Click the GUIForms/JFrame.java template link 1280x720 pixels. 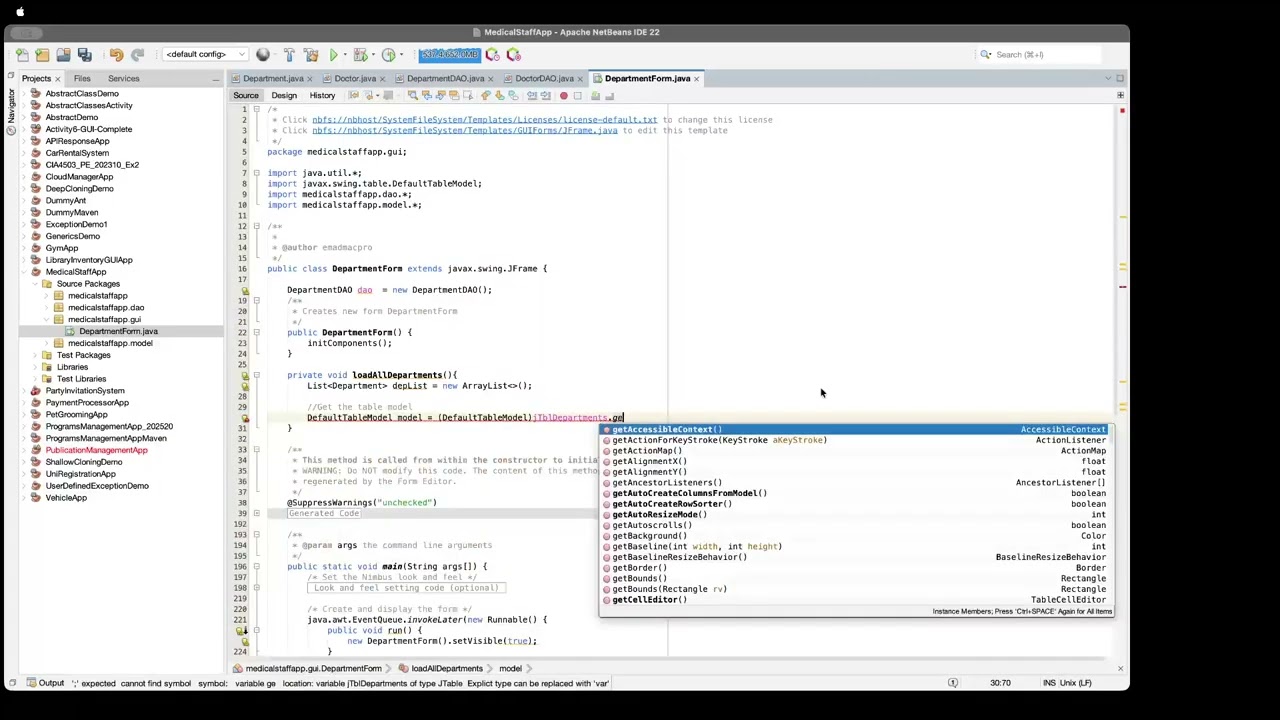tap(464, 130)
